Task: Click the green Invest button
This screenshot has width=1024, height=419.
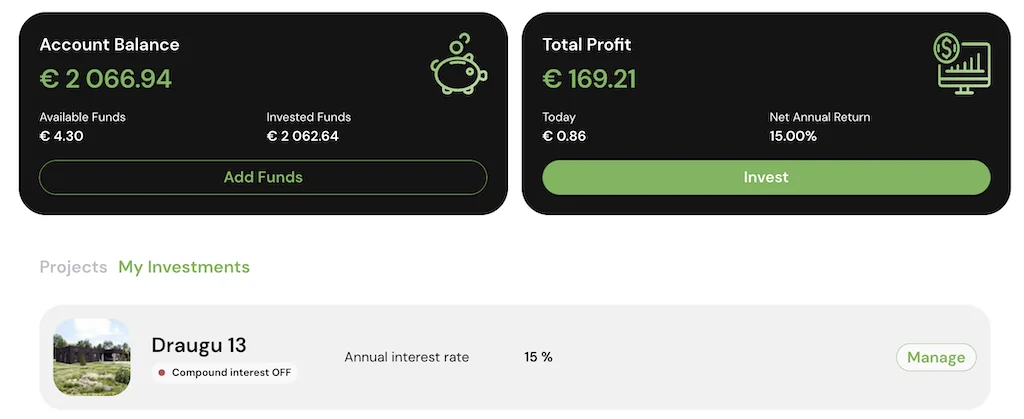Action: [x=766, y=177]
